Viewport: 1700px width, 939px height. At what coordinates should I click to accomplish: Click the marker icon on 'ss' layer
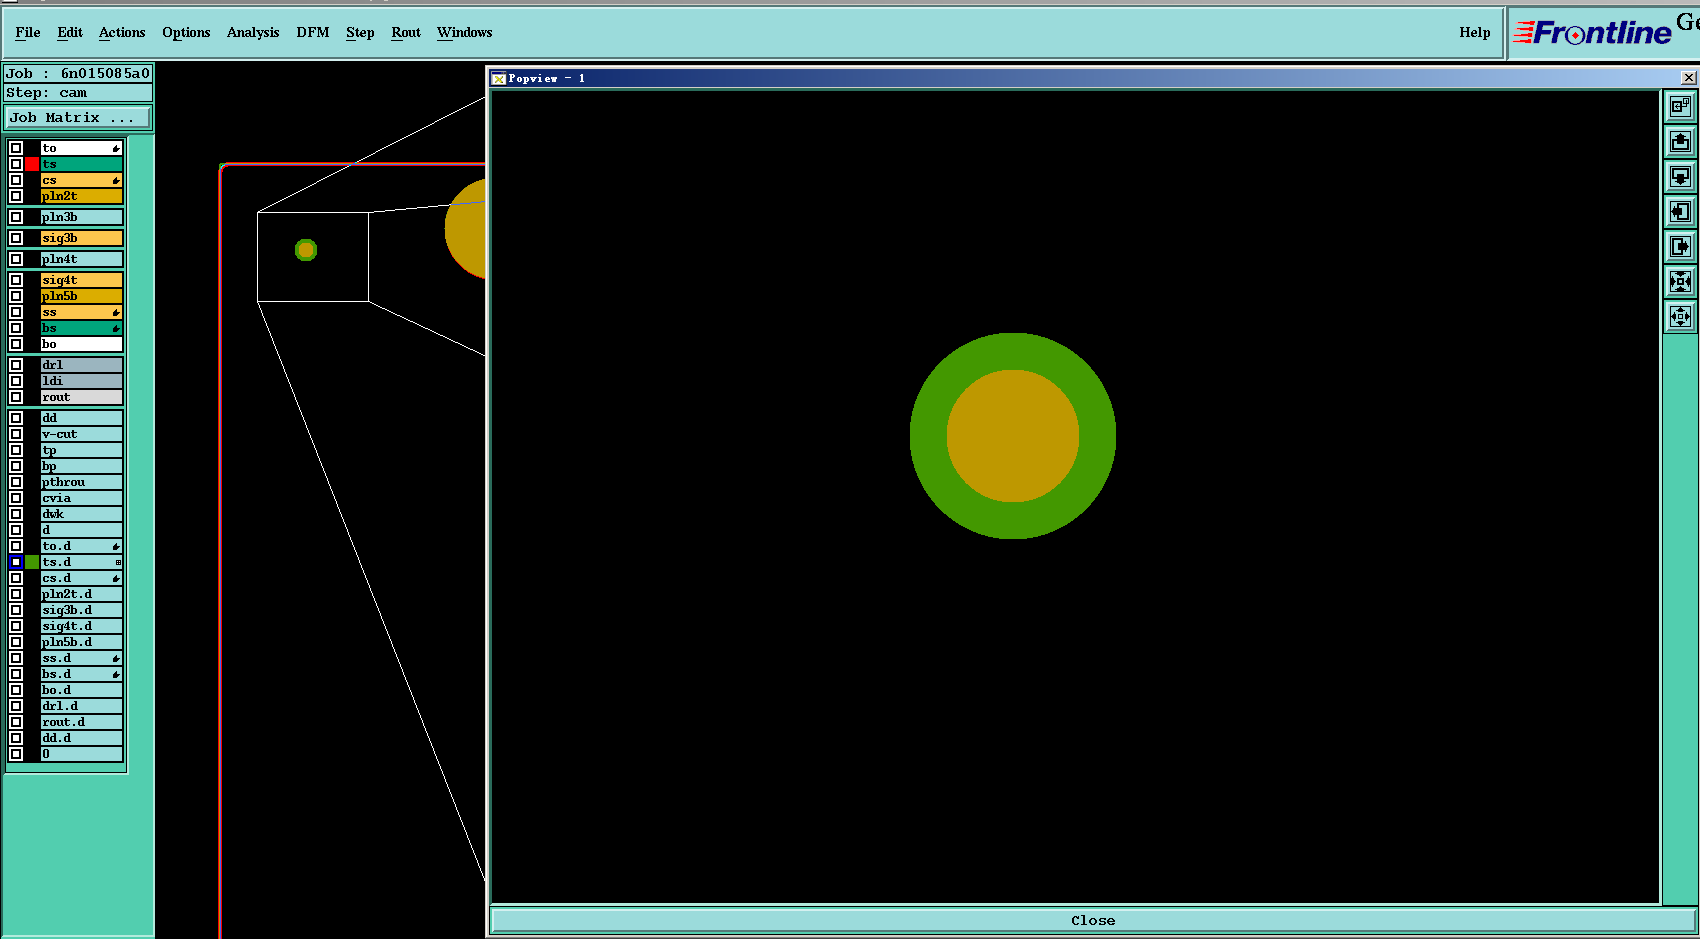[x=116, y=312]
